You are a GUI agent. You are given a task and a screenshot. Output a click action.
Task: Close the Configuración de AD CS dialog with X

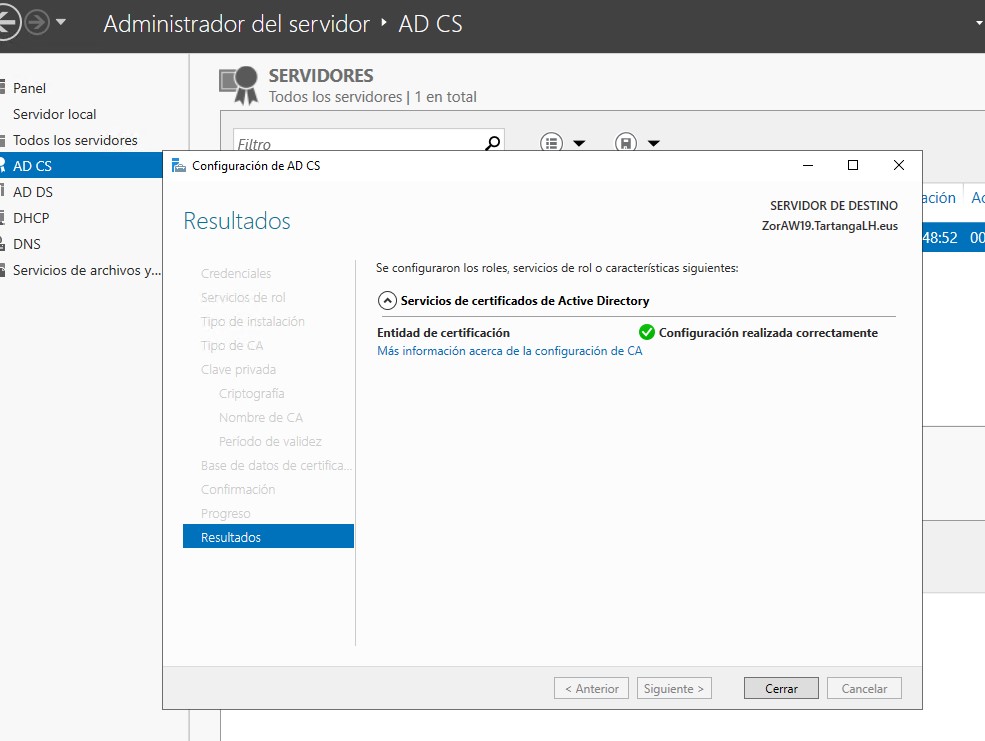[899, 165]
